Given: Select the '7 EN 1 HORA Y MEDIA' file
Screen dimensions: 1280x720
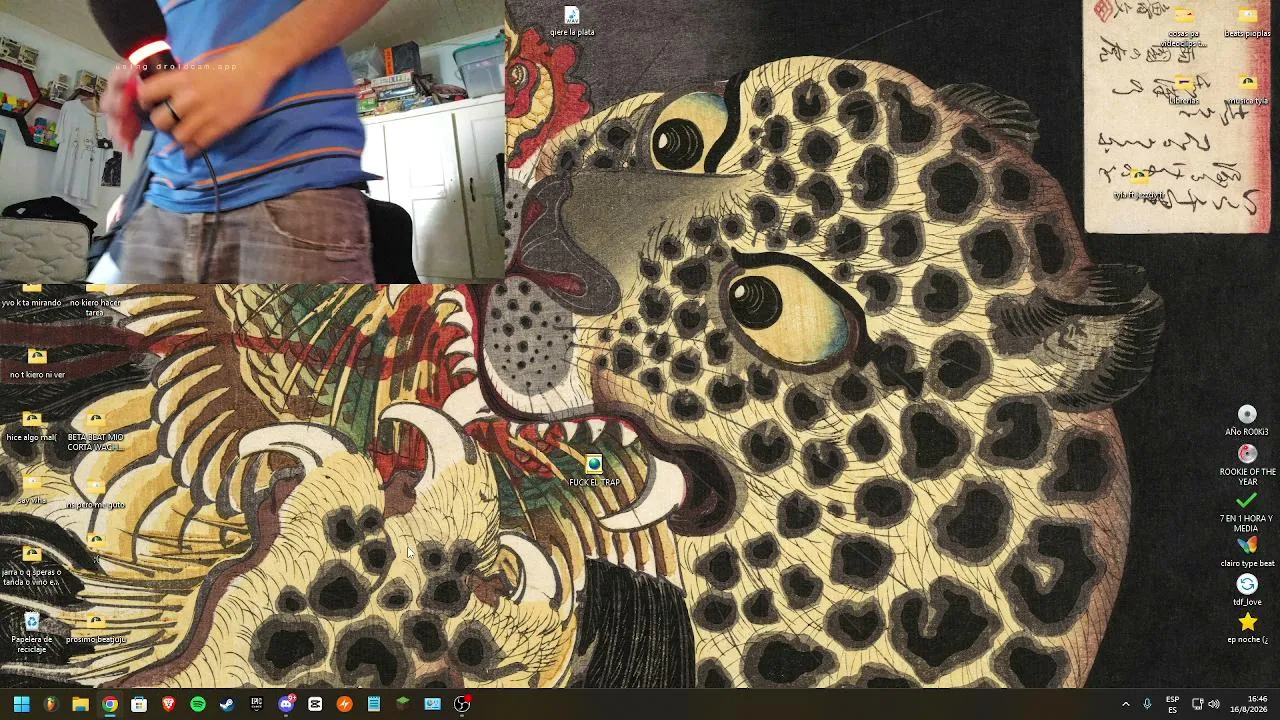Looking at the screenshot, I should 1246,511.
